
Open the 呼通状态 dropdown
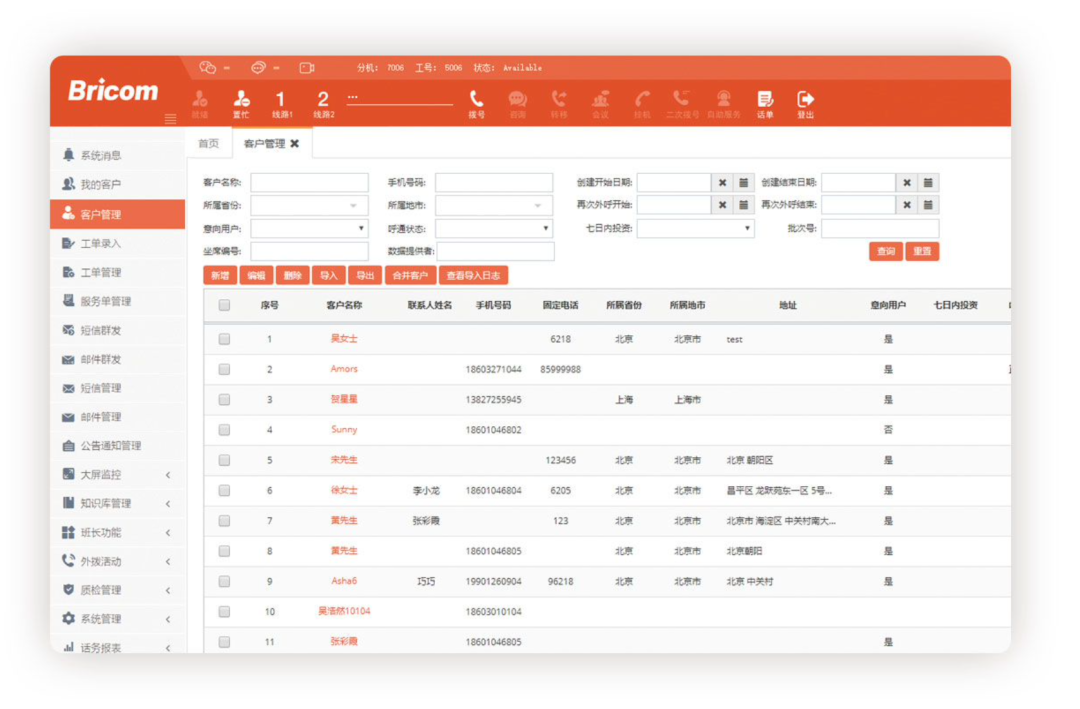(494, 229)
